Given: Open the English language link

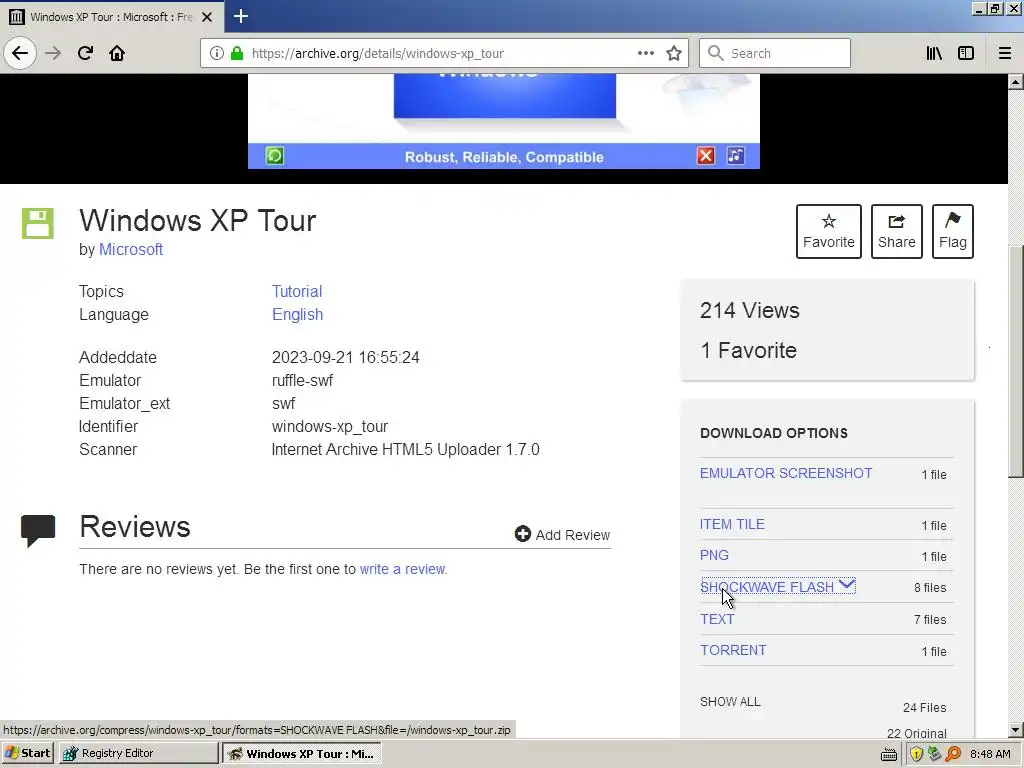Looking at the screenshot, I should coord(298,315).
